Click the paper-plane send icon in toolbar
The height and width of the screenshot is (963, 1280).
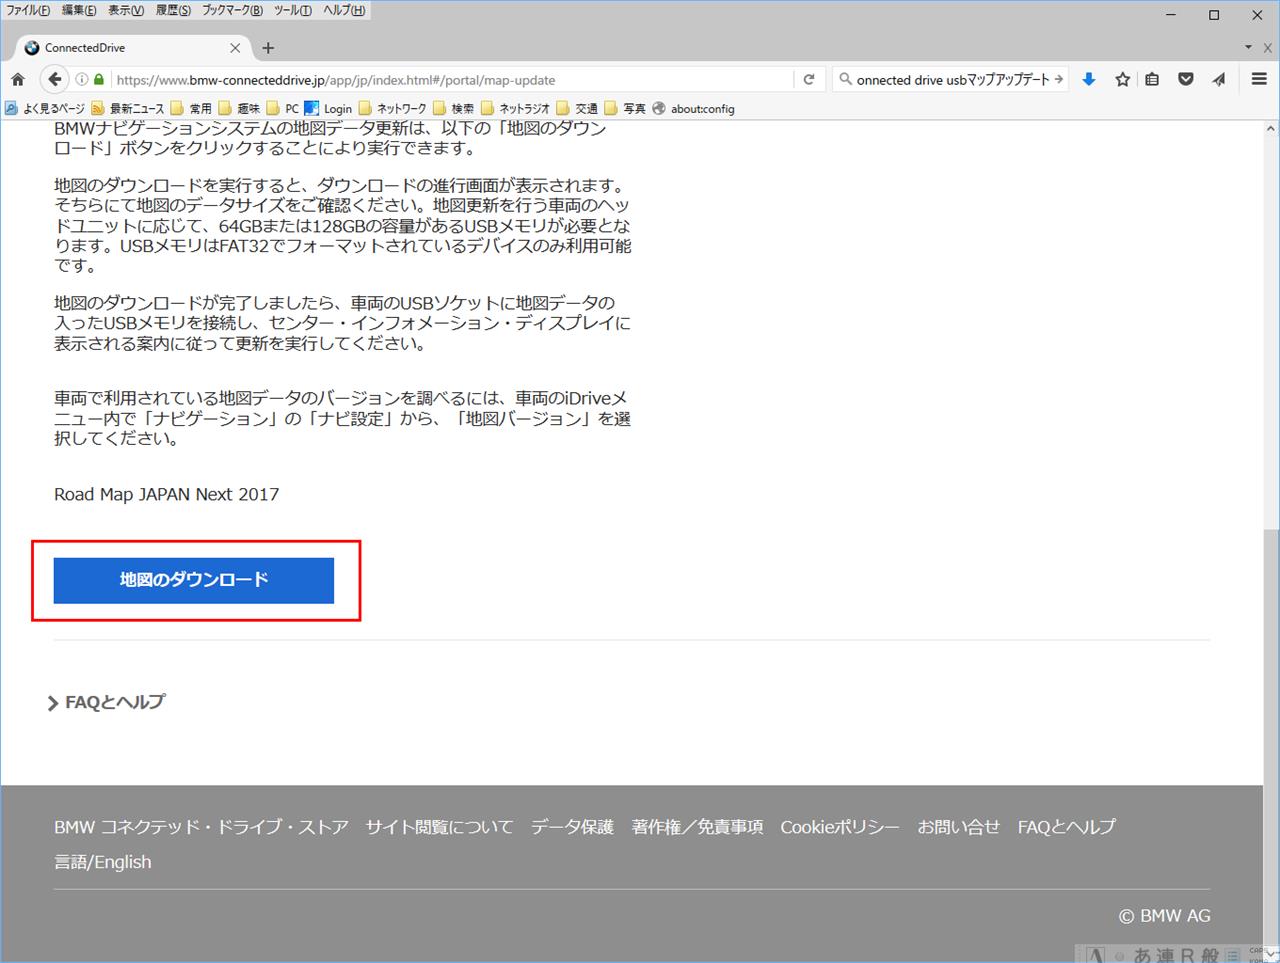click(x=1219, y=79)
